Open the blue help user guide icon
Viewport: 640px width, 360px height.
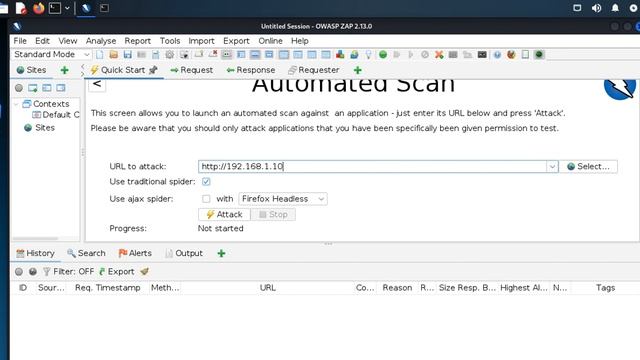tap(497, 54)
